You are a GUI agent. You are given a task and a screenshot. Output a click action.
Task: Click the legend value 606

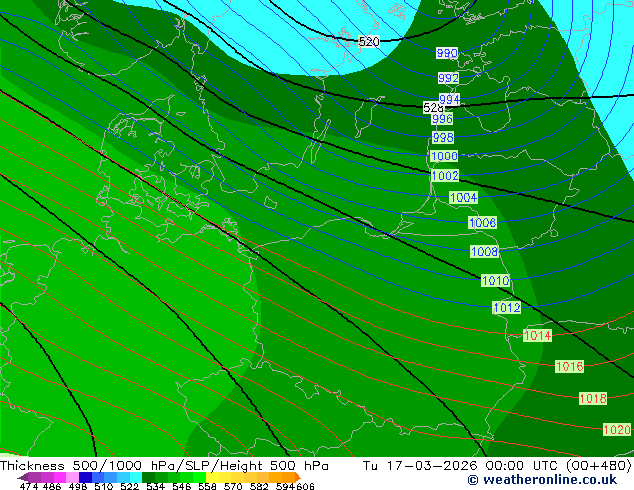[305, 486]
